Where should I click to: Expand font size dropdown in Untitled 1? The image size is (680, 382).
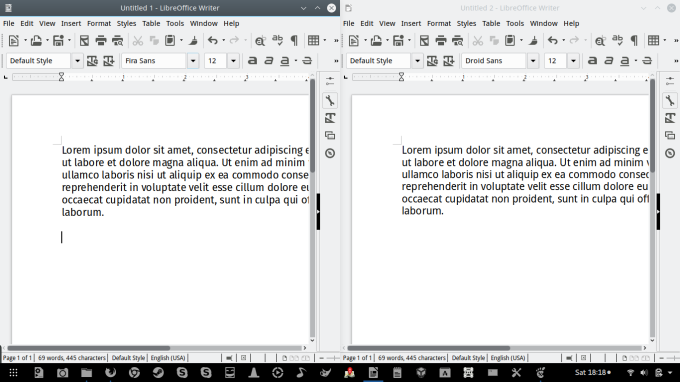(x=233, y=61)
